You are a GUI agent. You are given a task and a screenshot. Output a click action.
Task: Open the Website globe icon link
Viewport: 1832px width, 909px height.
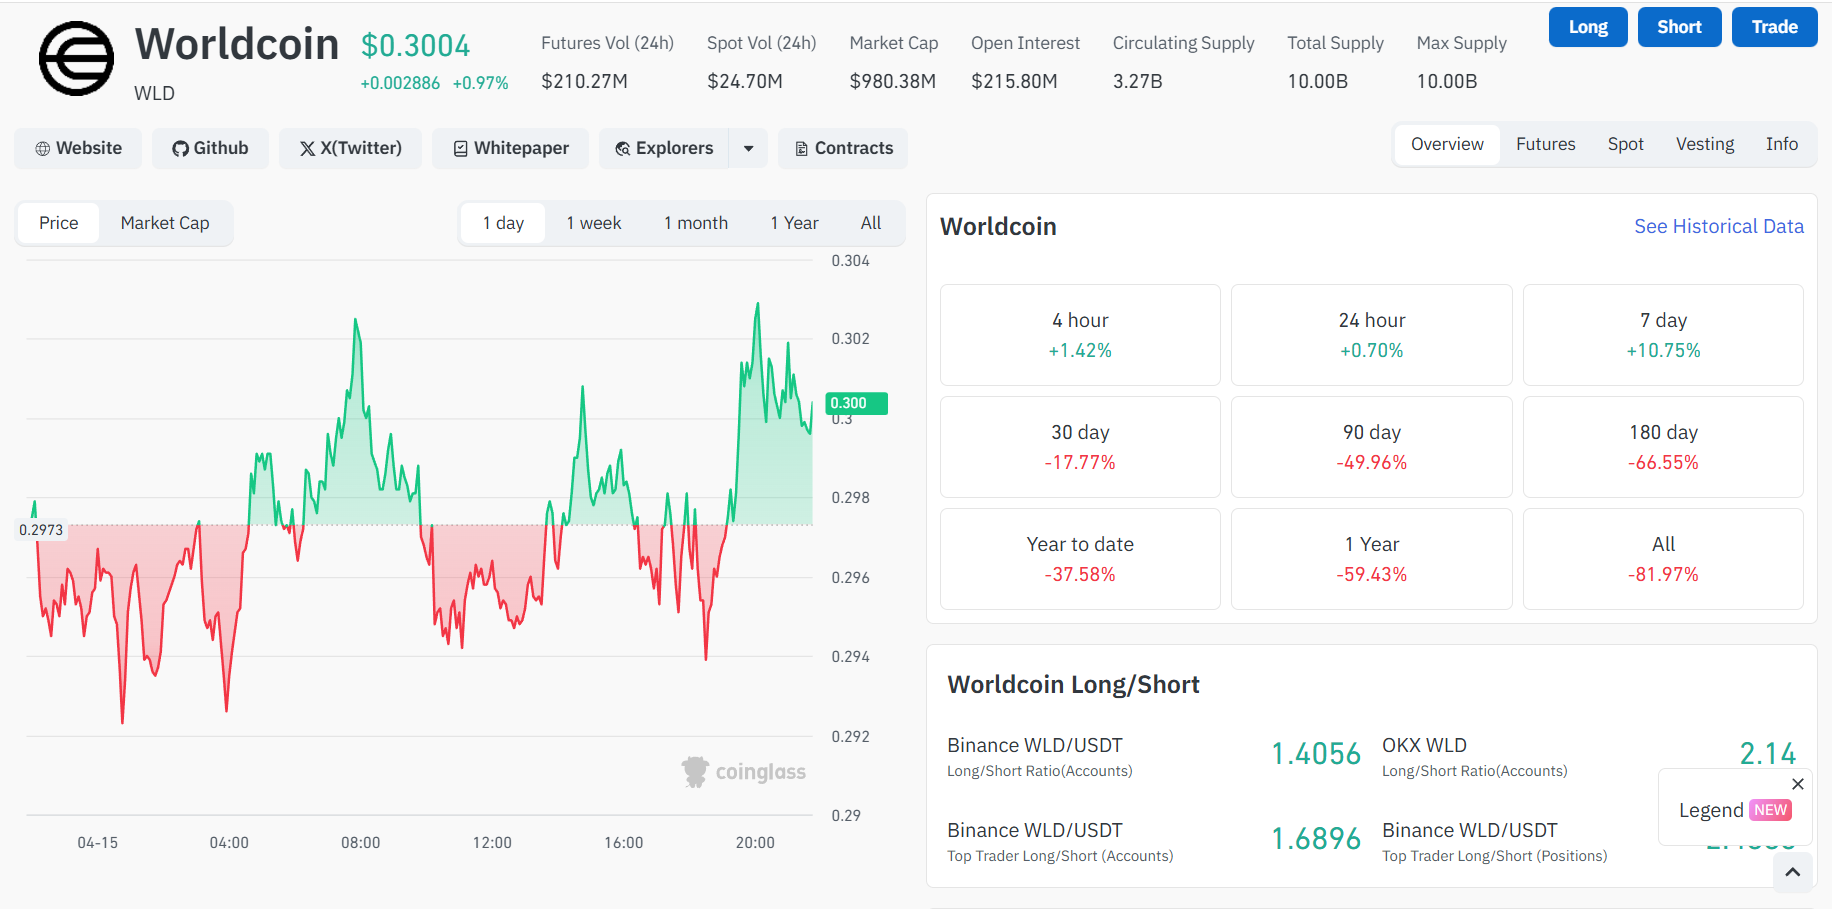(x=43, y=148)
